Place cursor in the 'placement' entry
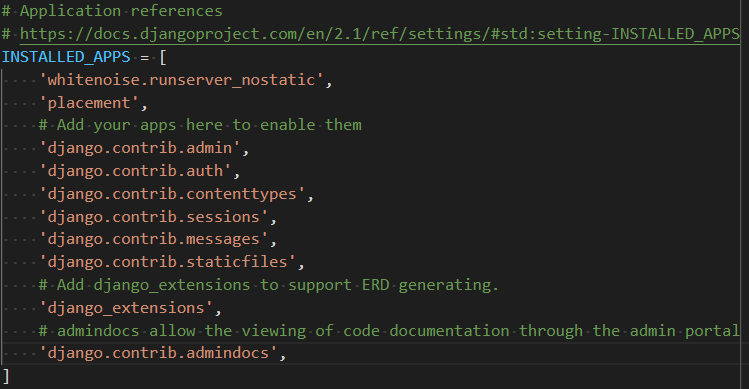Viewport: 749px width, 389px height. coord(89,103)
